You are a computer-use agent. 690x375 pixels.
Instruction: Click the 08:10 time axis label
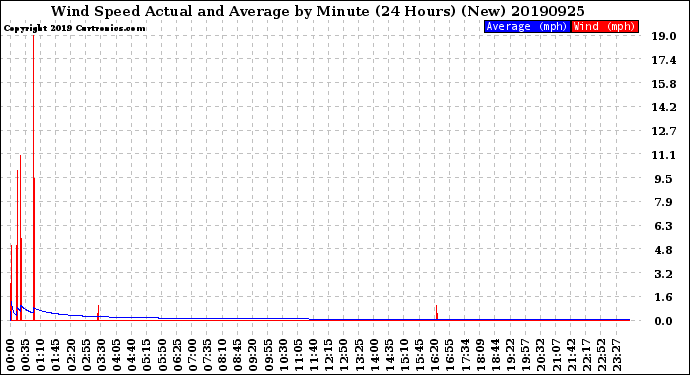click(223, 355)
